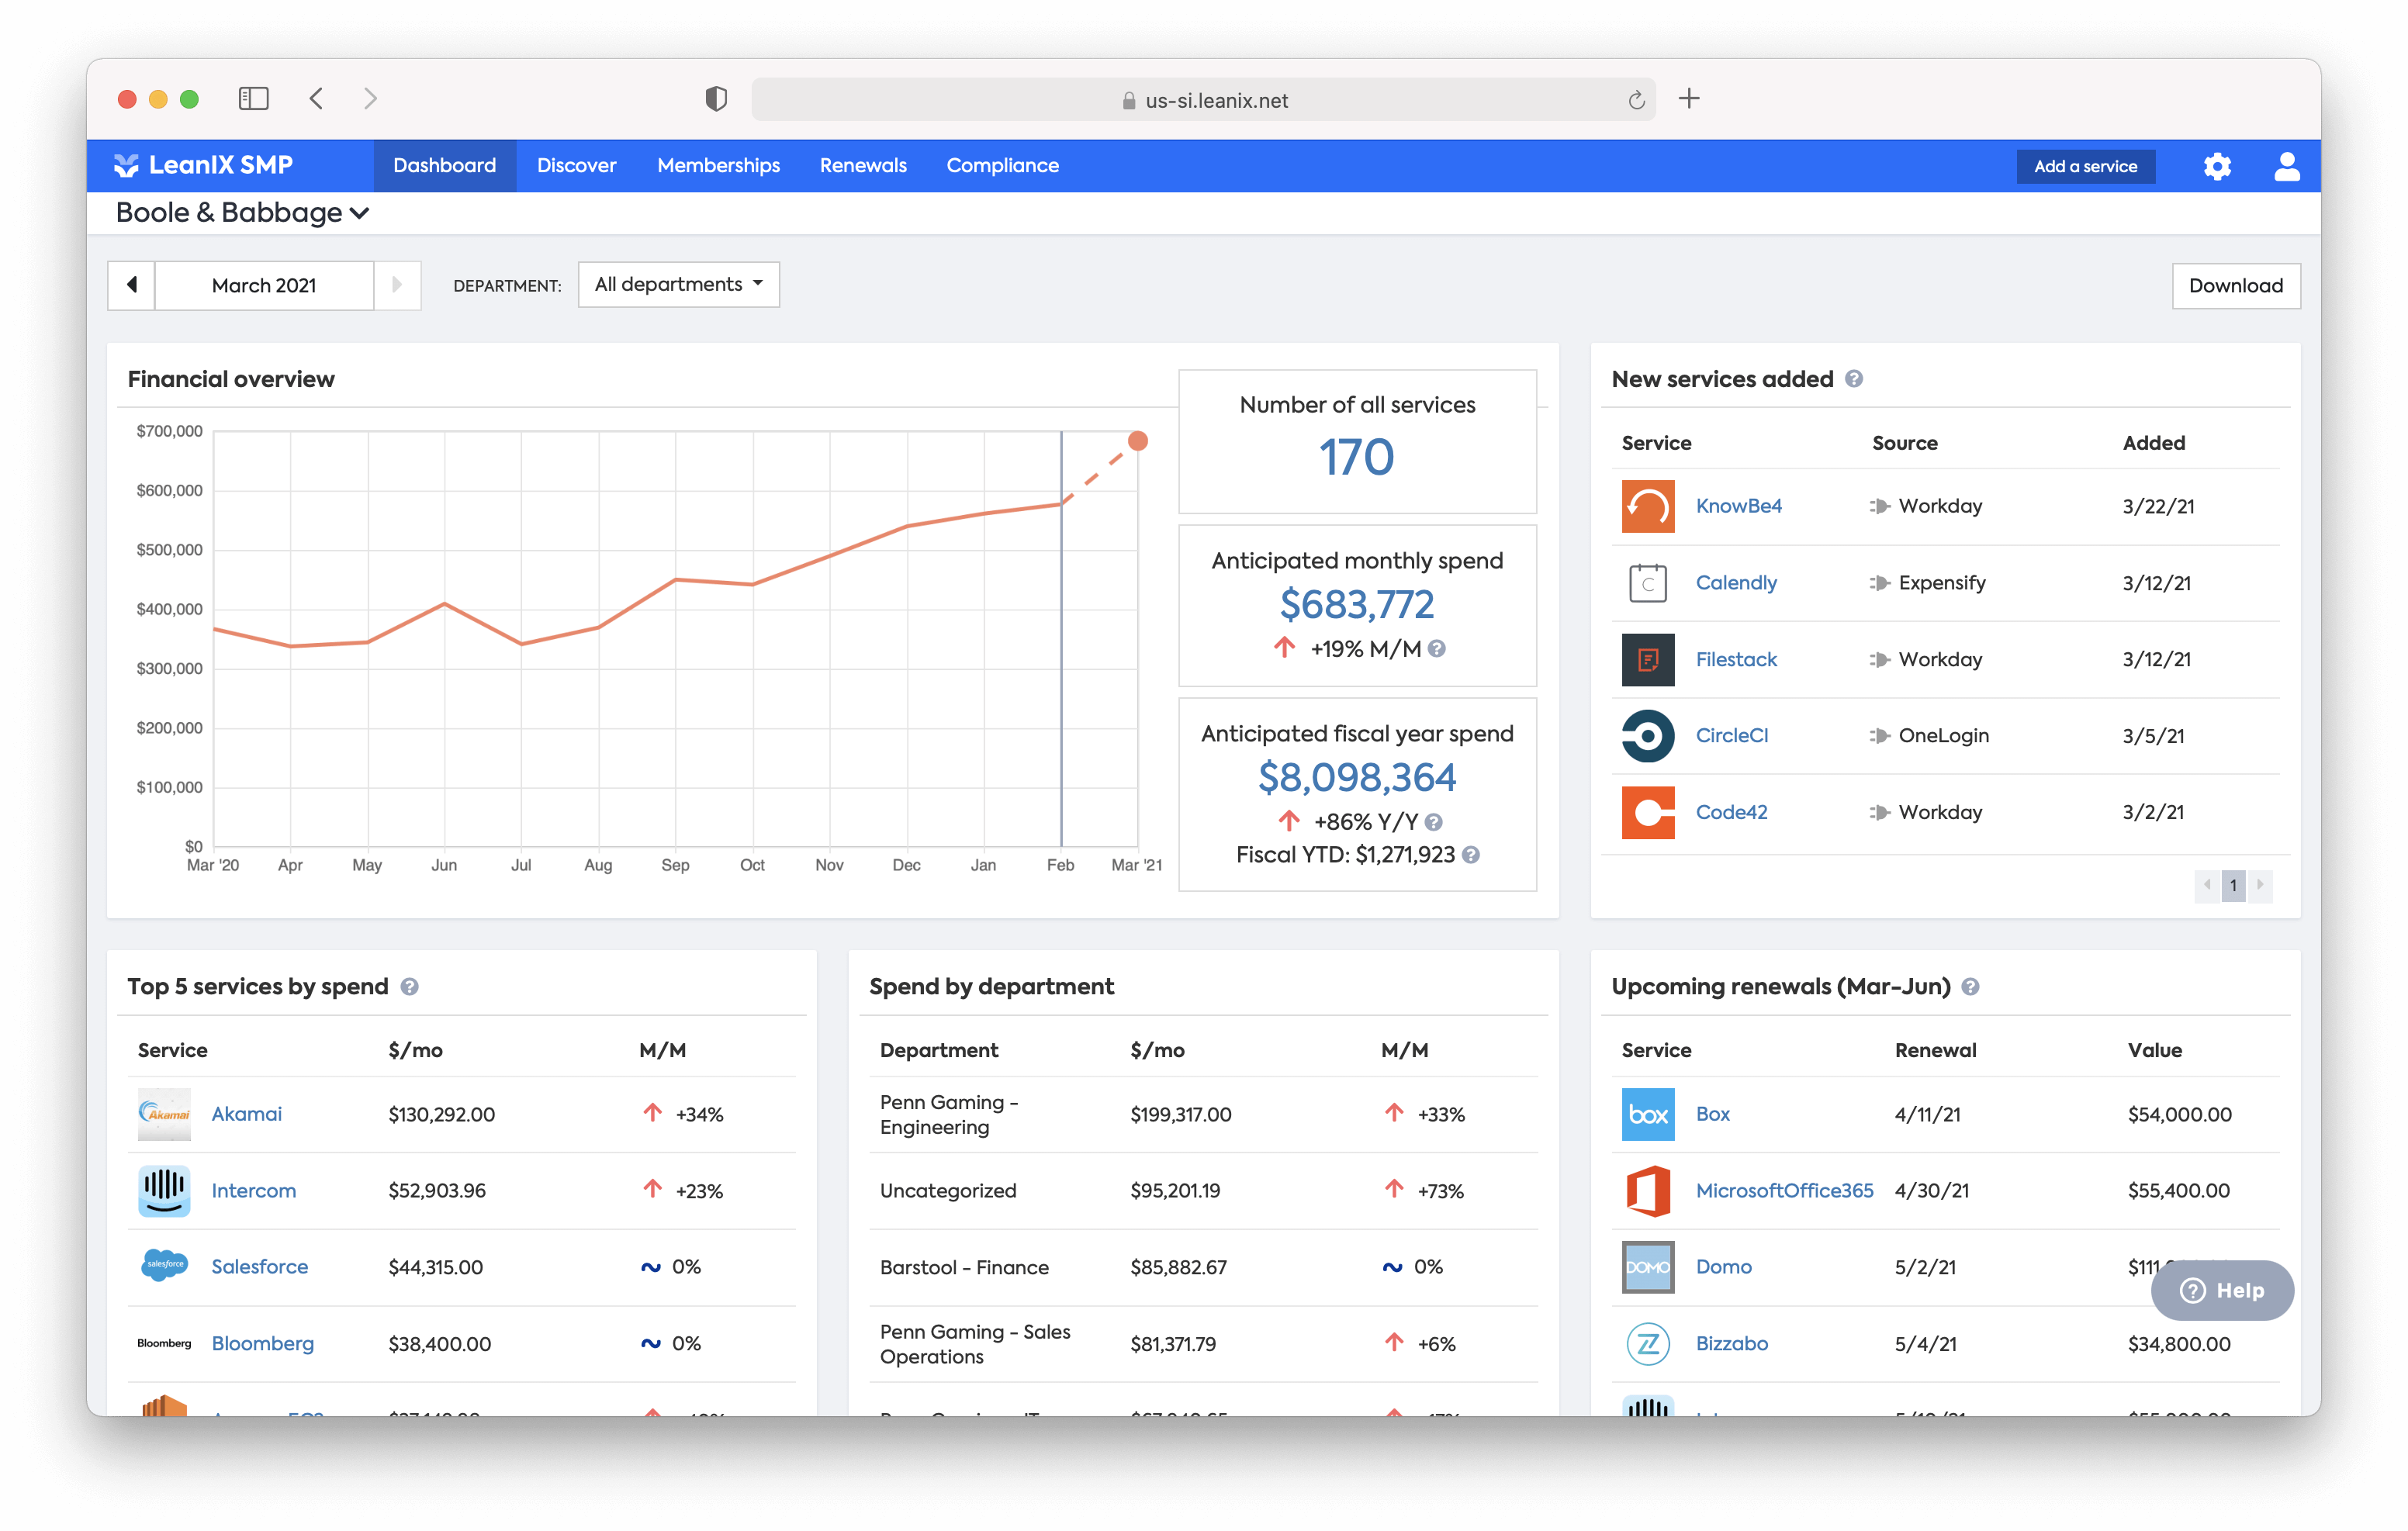Open the Intercom link in top services

253,1190
